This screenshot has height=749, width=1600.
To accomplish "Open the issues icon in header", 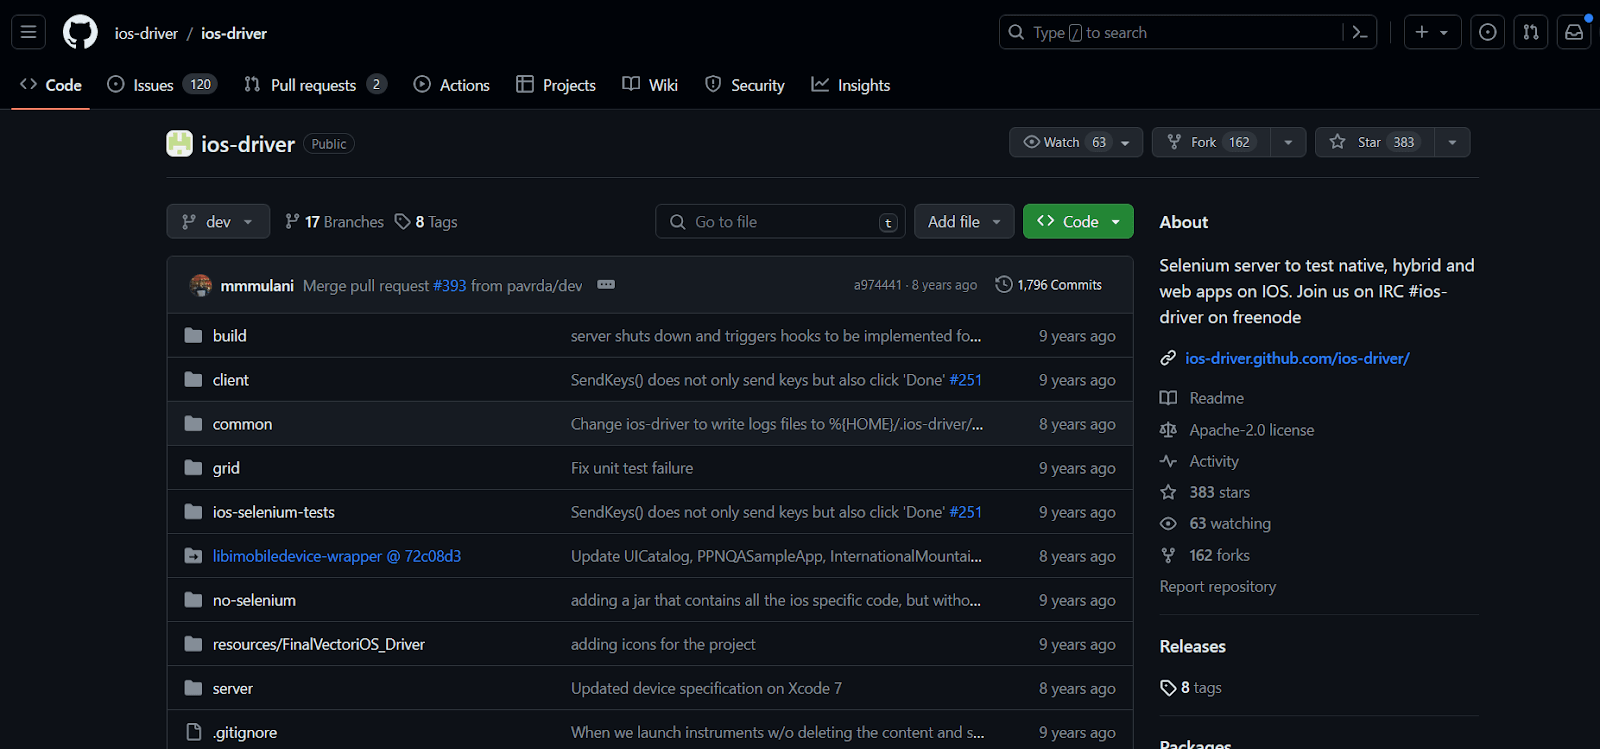I will 1487,33.
